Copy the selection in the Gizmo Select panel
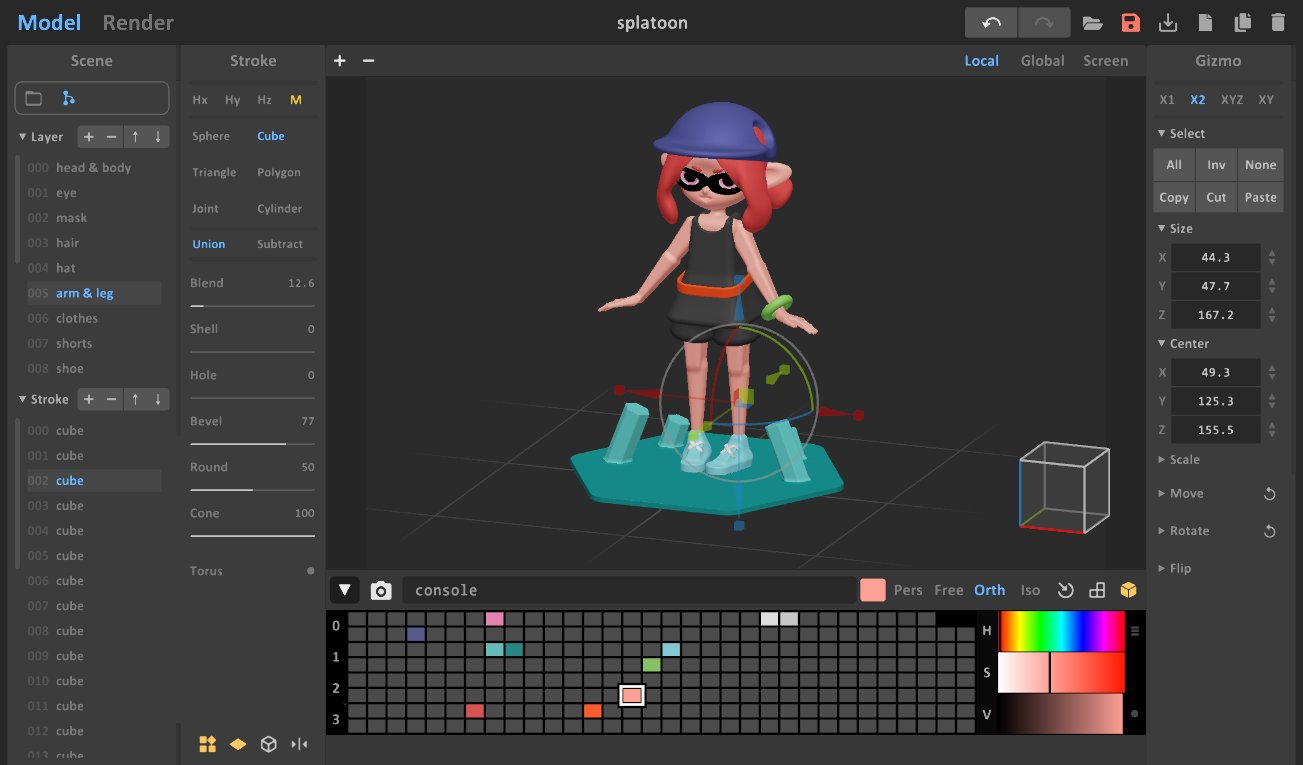Viewport: 1303px width, 765px height. [1173, 197]
